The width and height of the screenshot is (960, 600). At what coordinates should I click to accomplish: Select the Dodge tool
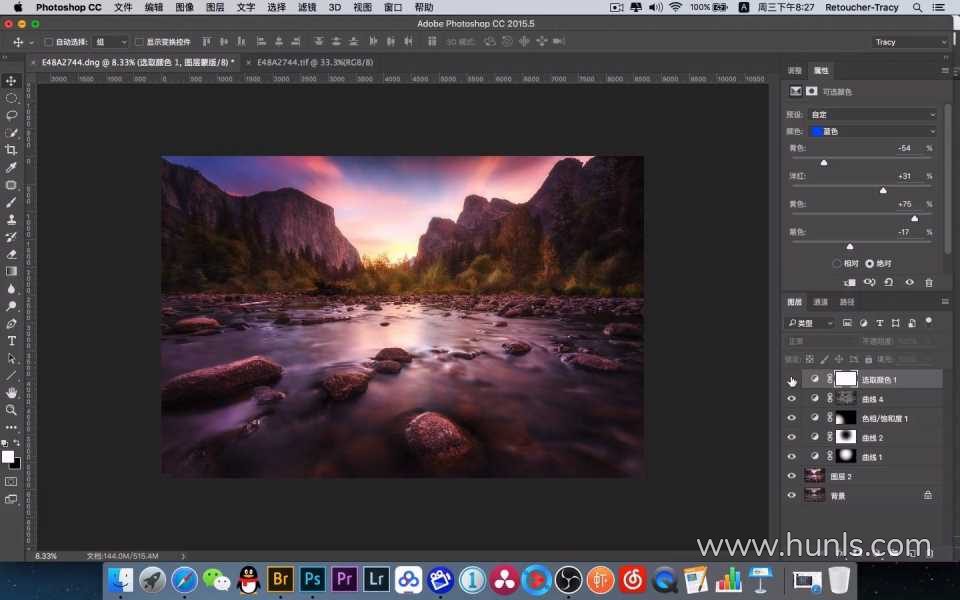11,306
